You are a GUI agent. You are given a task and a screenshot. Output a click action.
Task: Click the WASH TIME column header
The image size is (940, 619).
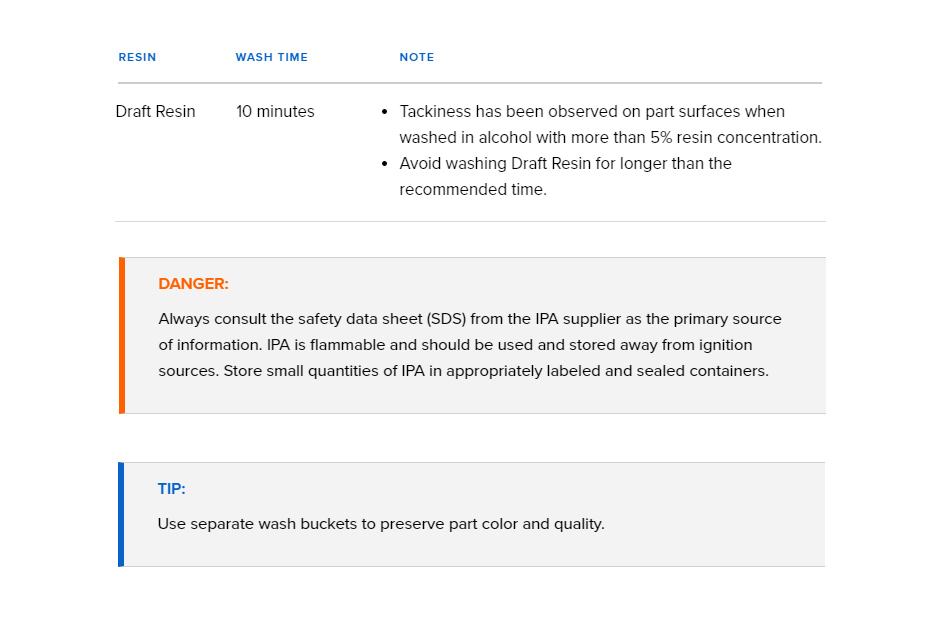pyautogui.click(x=272, y=57)
